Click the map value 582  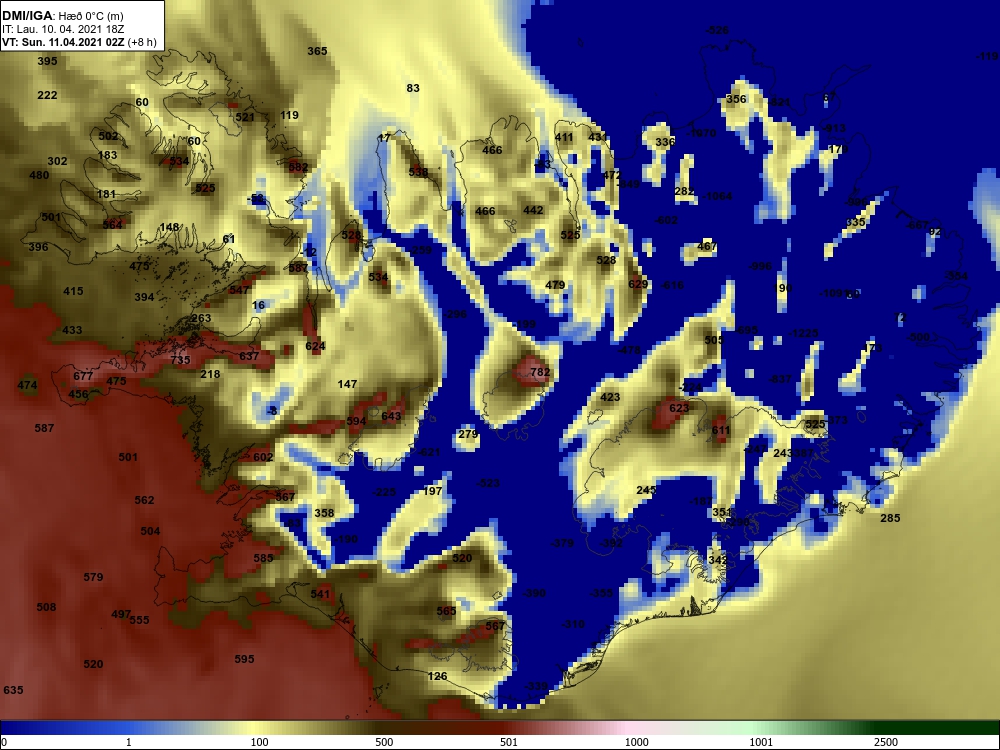point(298,168)
